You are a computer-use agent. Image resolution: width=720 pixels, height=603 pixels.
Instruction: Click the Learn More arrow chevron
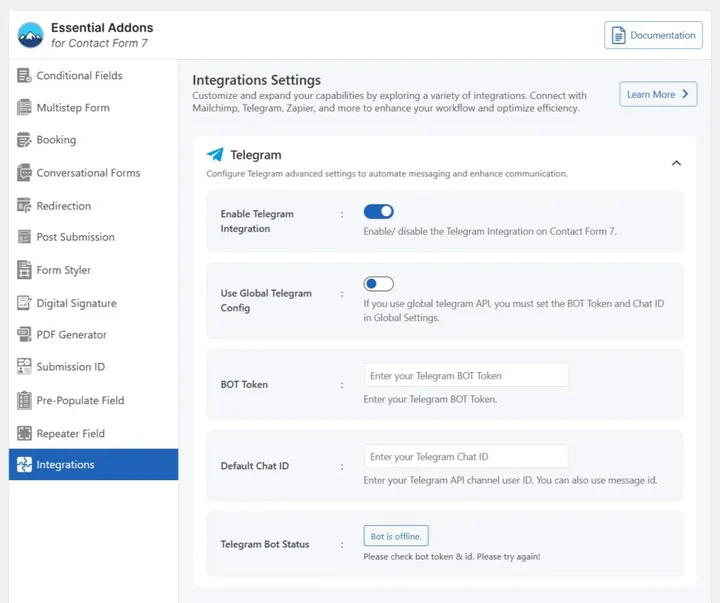(685, 94)
